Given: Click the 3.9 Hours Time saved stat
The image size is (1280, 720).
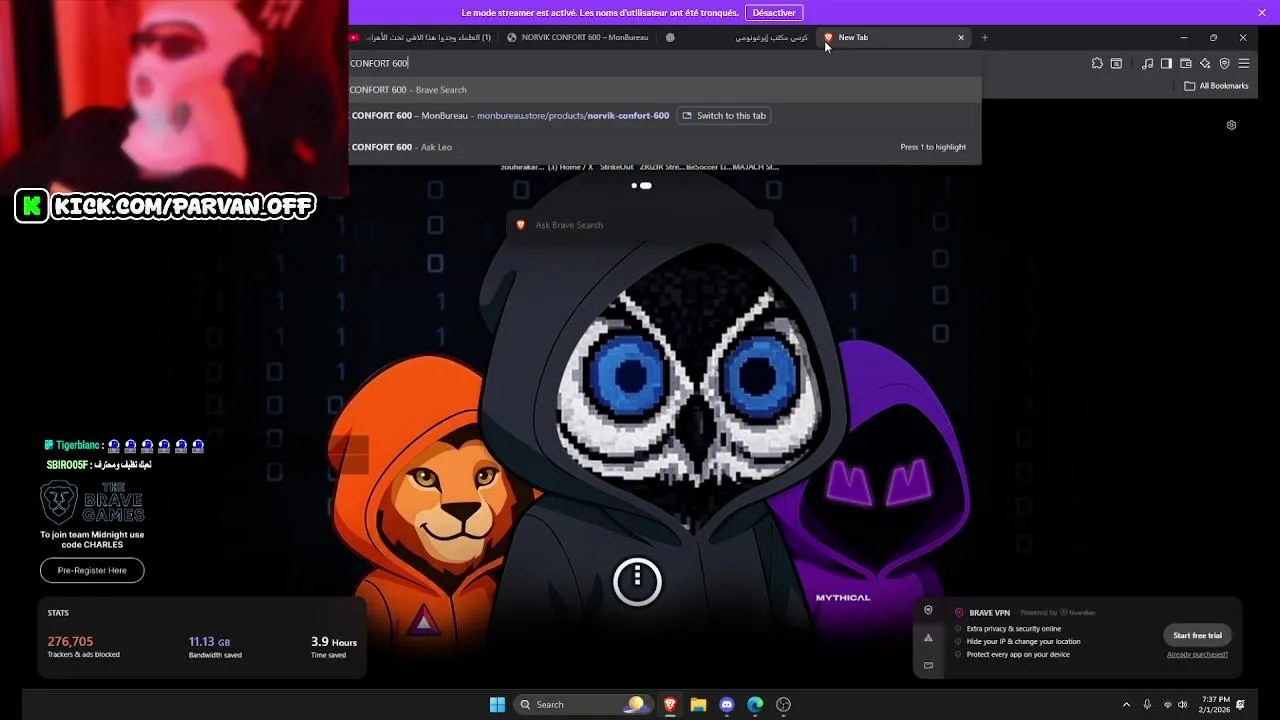Looking at the screenshot, I should (333, 647).
